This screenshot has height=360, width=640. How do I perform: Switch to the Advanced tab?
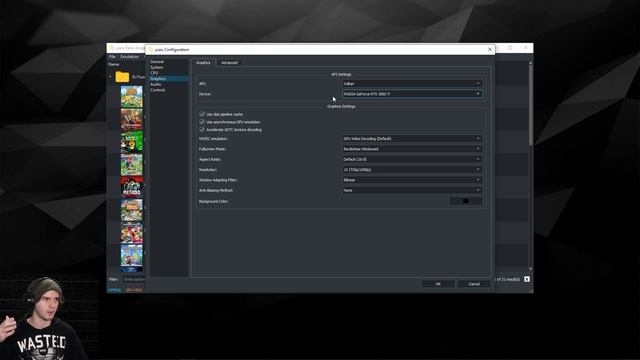click(229, 63)
